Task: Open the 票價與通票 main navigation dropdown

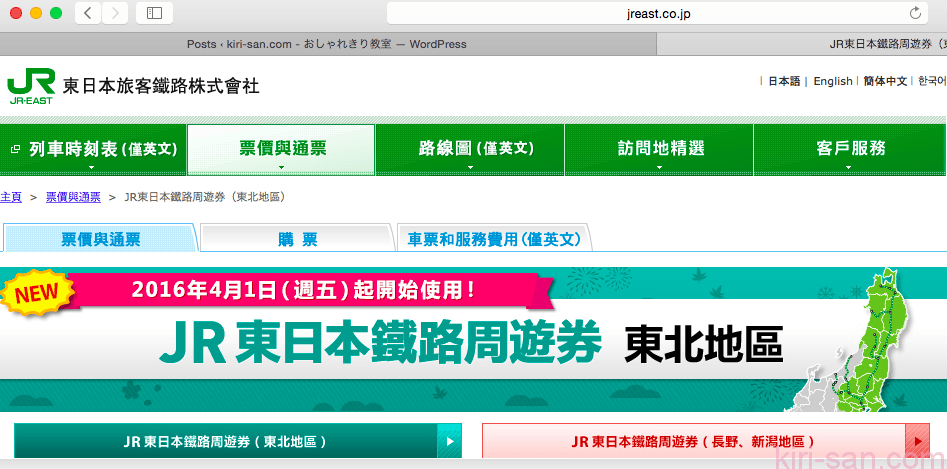Action: [x=281, y=150]
